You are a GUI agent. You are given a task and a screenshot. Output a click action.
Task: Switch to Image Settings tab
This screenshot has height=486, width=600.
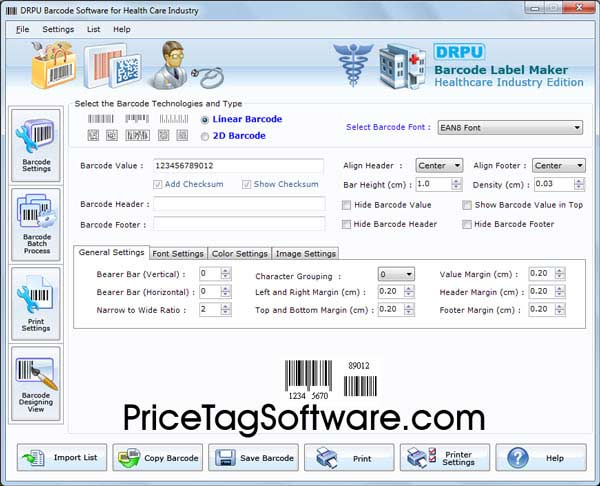(x=305, y=254)
